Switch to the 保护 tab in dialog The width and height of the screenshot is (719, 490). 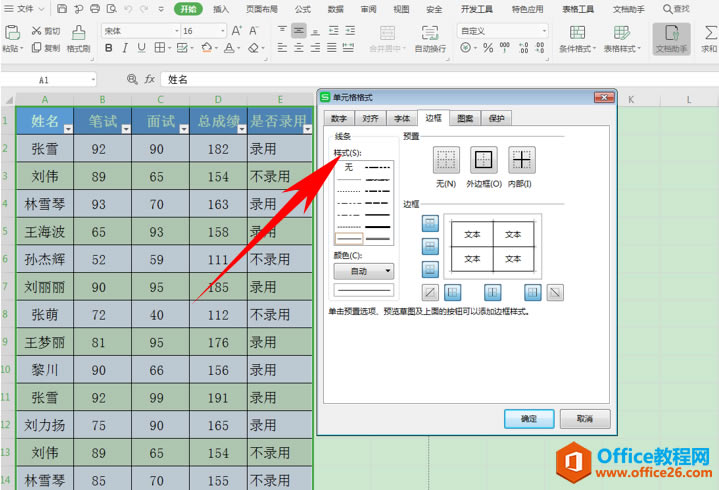coord(497,118)
